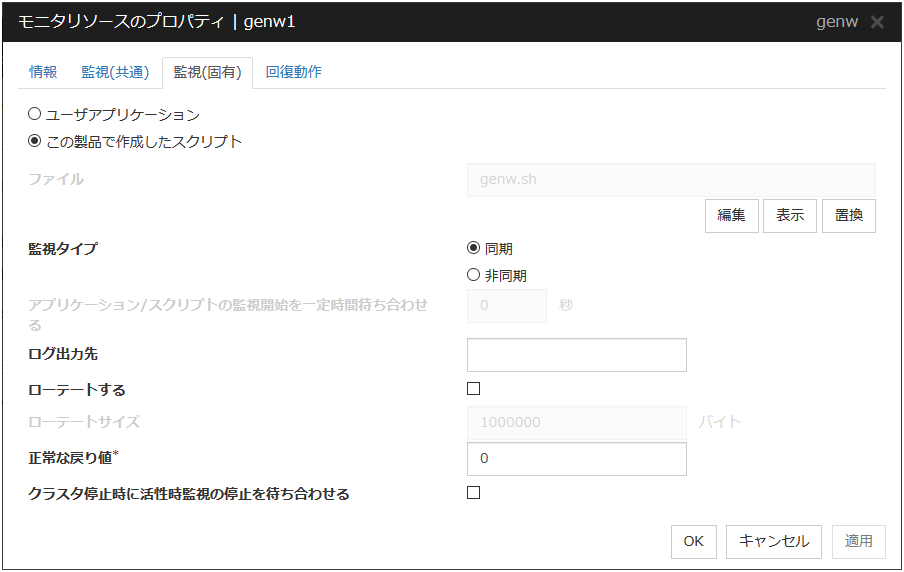This screenshot has height=572, width=904.
Task: Enable the ローテートする checkbox
Action: click(x=474, y=389)
